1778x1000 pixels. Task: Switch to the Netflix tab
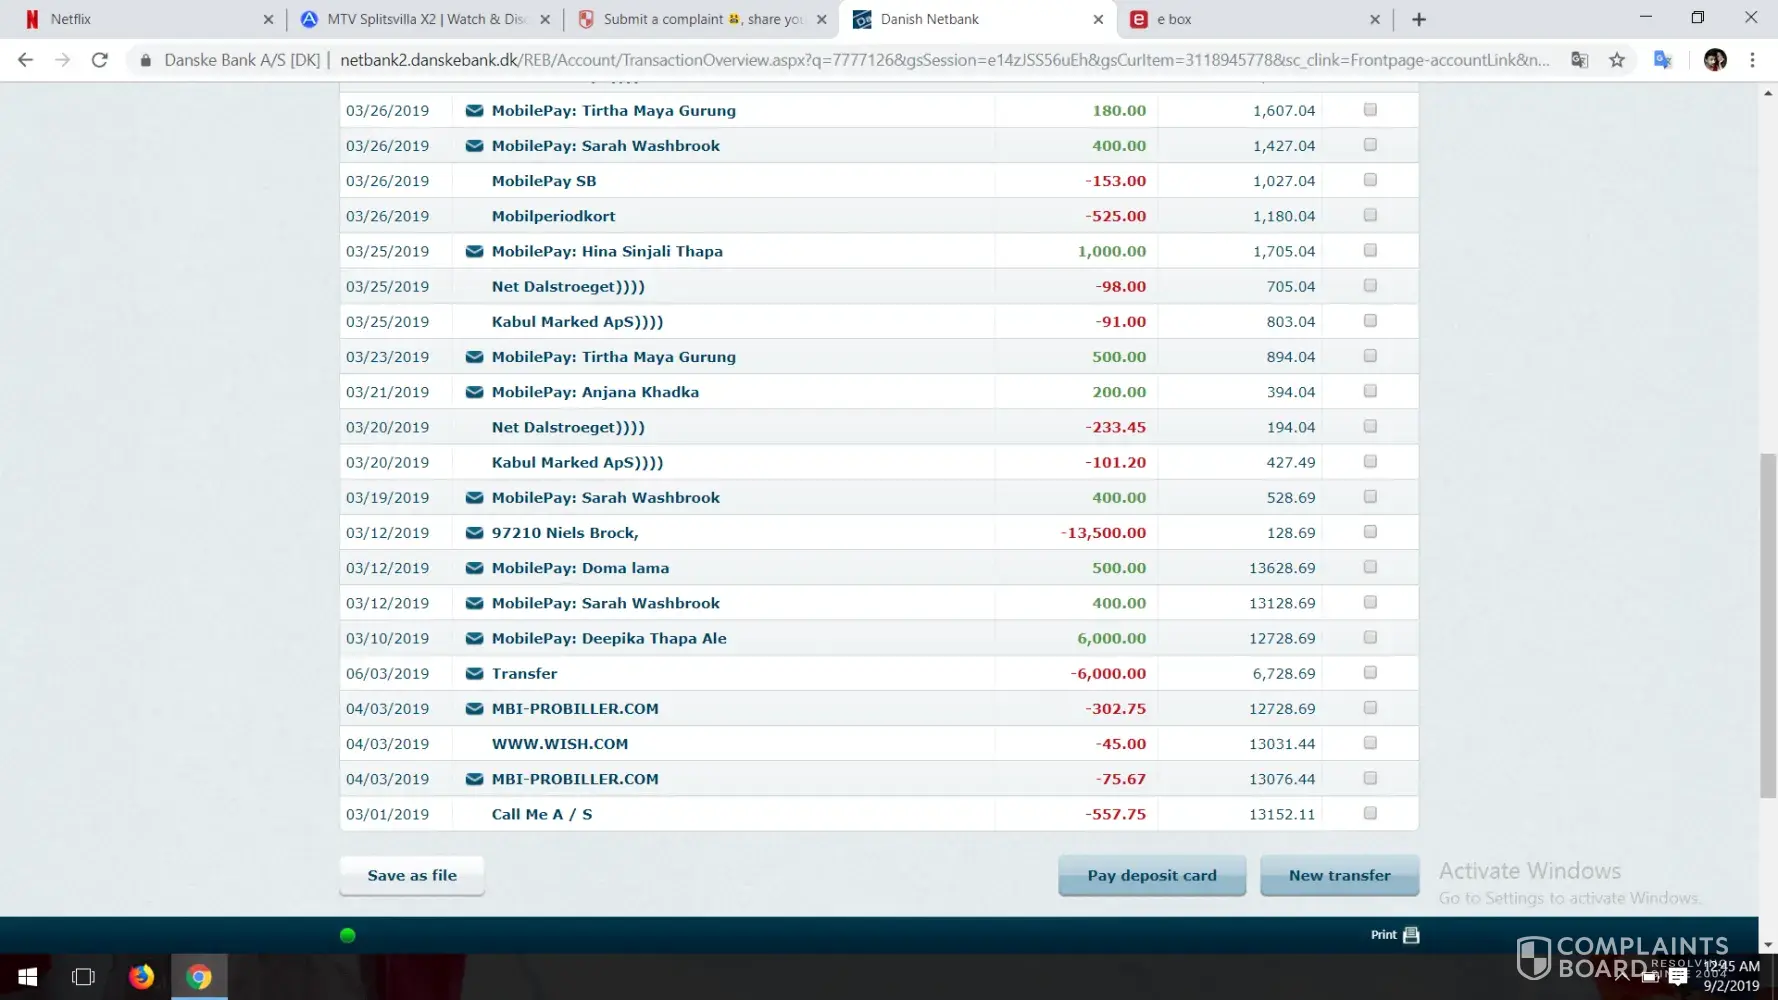(140, 19)
